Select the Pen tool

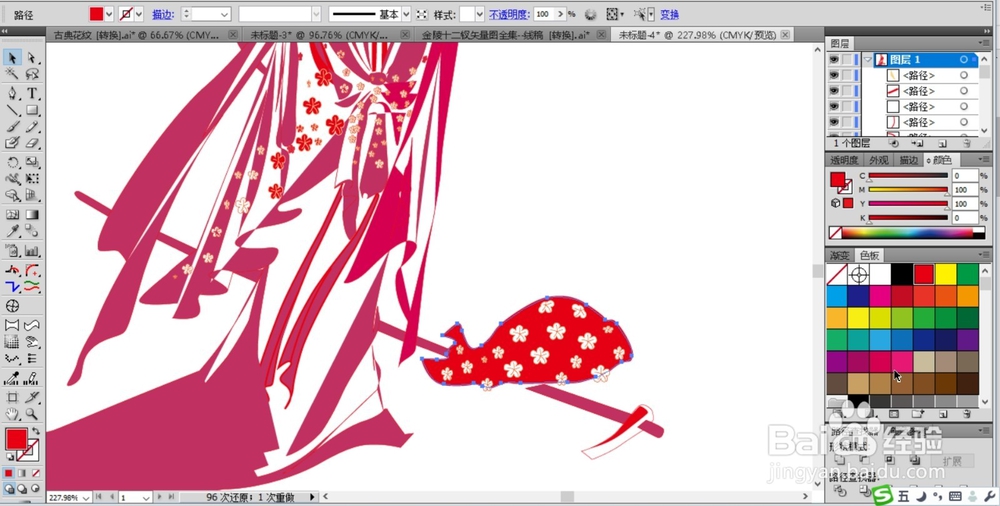point(12,94)
